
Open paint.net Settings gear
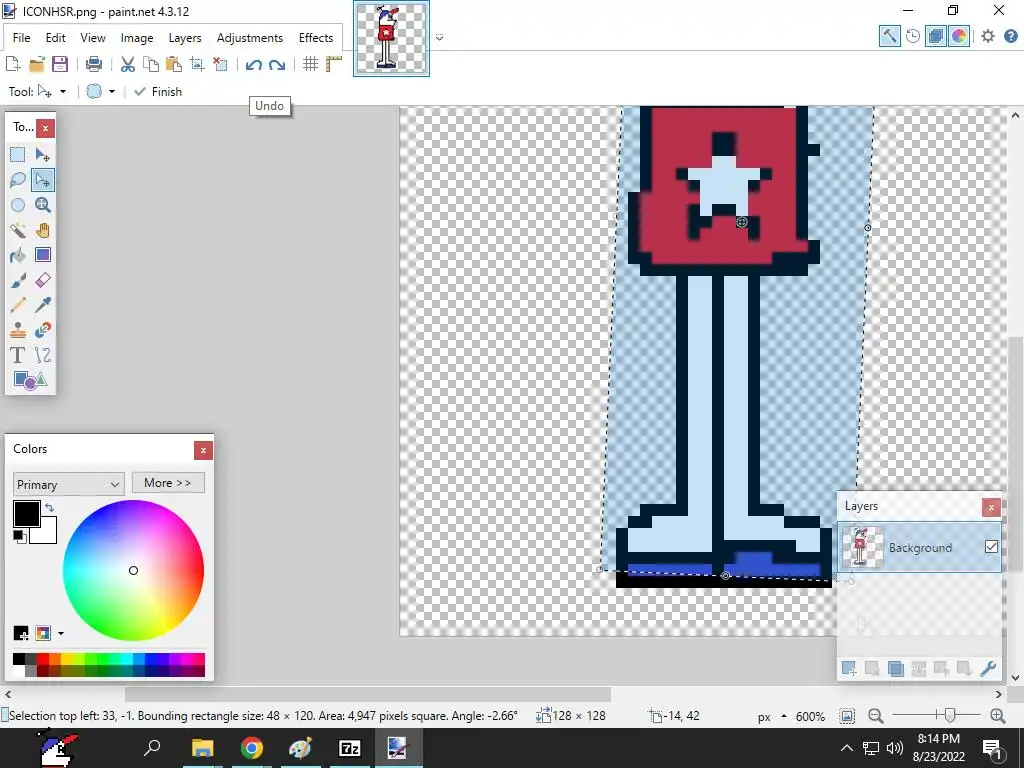987,36
